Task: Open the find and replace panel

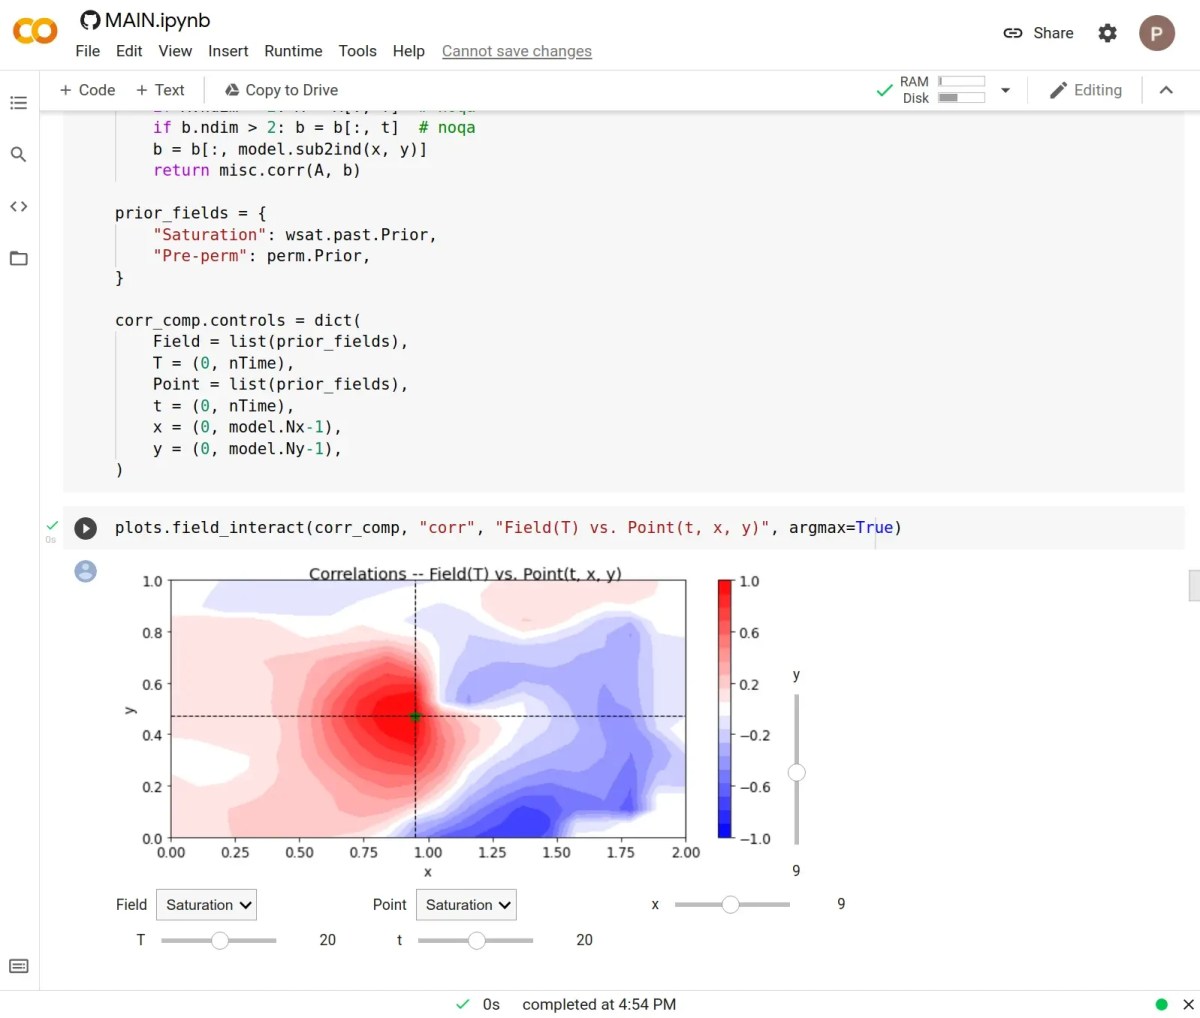Action: click(x=18, y=154)
